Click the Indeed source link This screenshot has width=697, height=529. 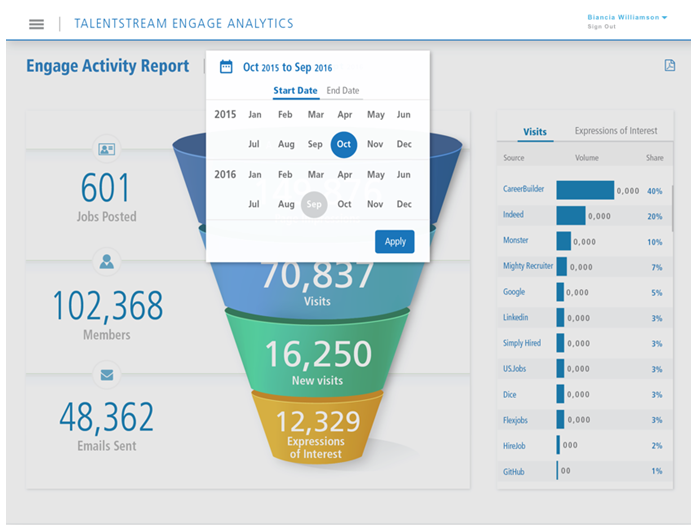(x=513, y=215)
